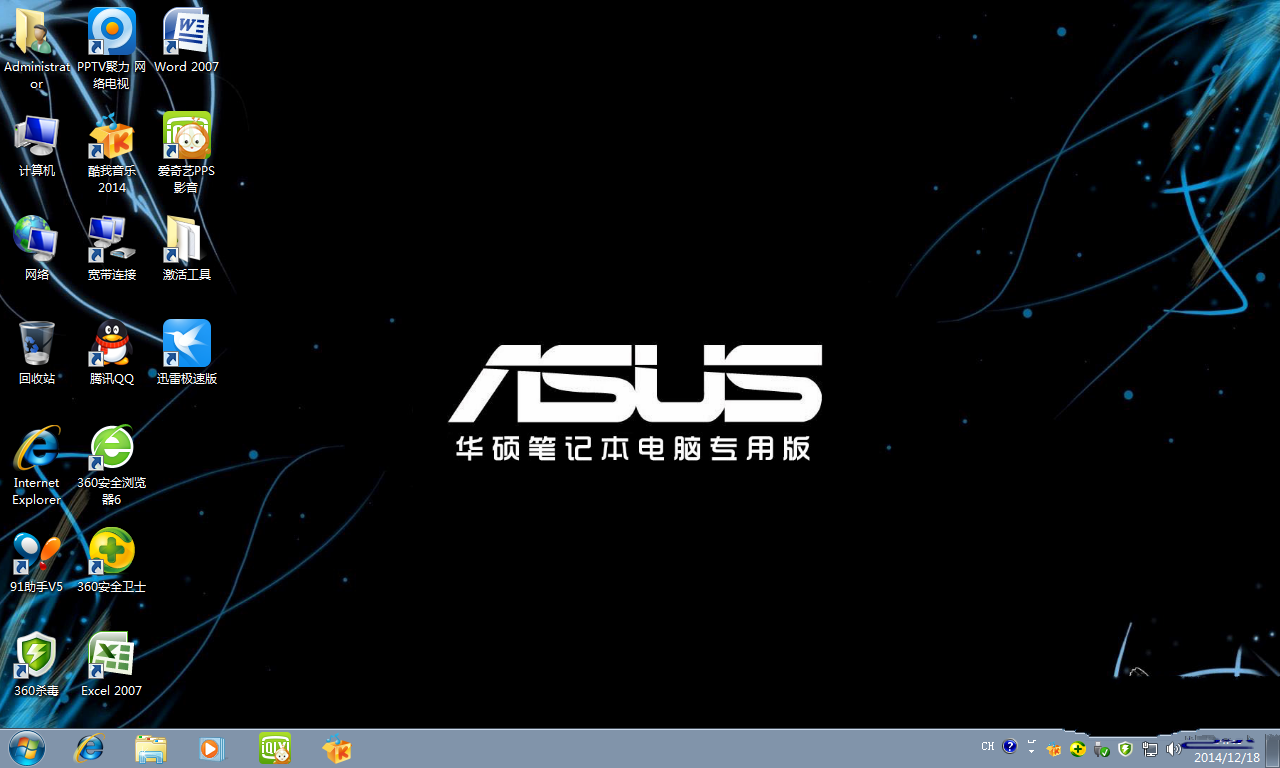The width and height of the screenshot is (1280, 768).
Task: Launch PPTV聚力 网络电视 desktop shortcut
Action: point(112,49)
